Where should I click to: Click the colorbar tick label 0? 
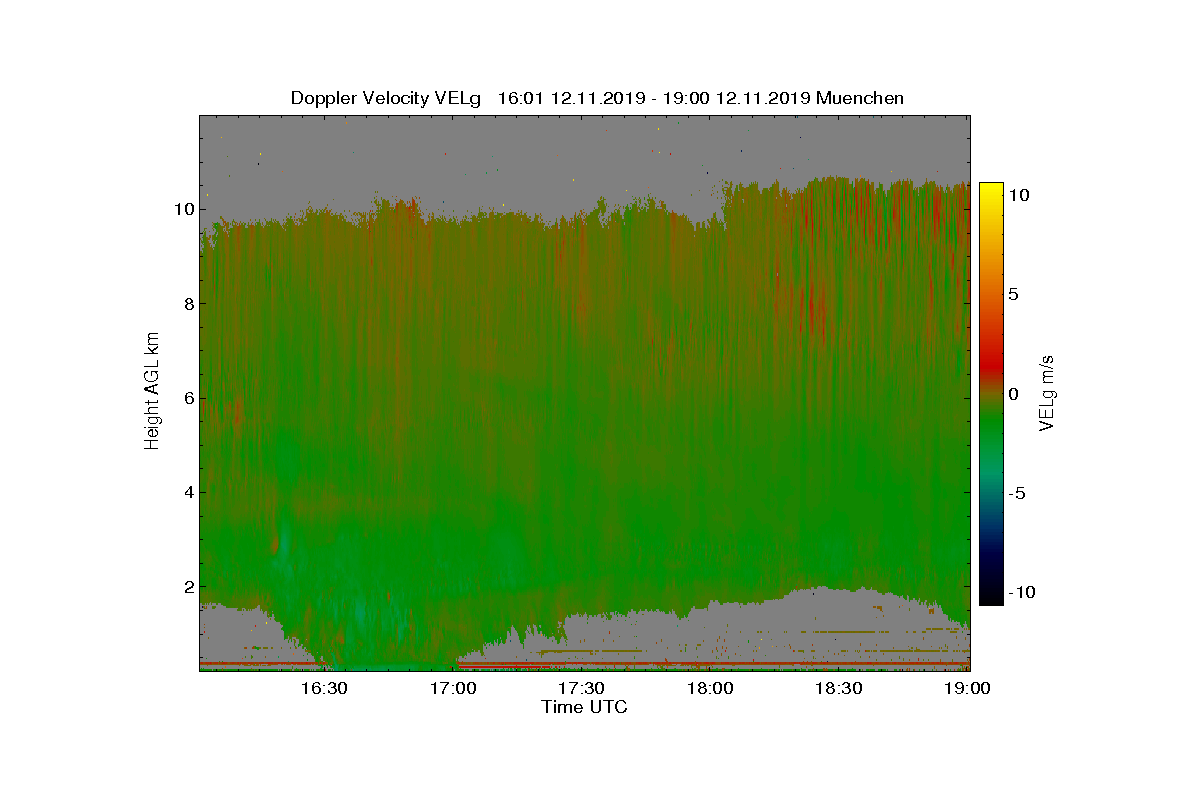(1014, 394)
